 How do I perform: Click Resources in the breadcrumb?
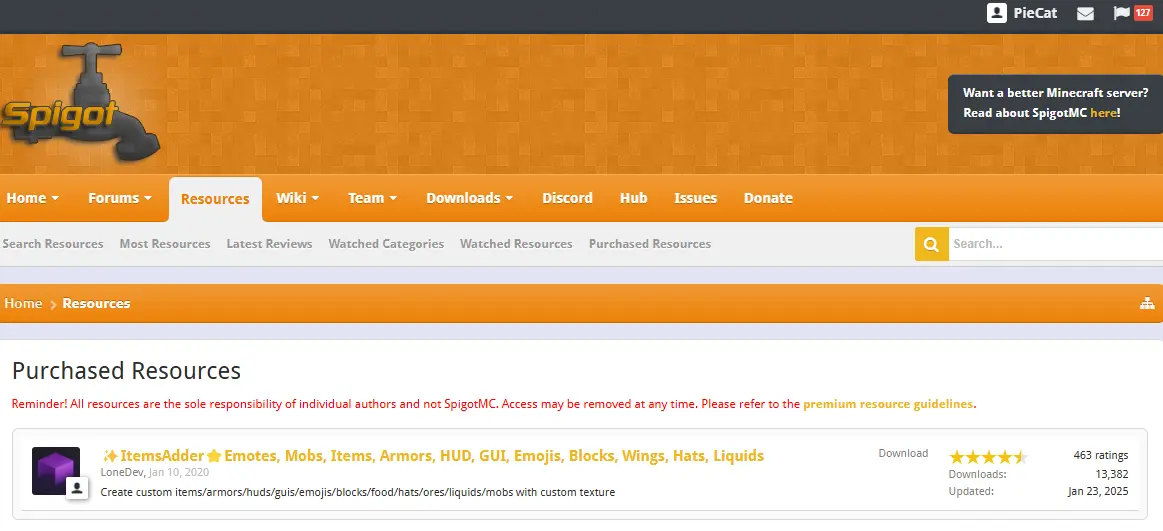[x=96, y=303]
